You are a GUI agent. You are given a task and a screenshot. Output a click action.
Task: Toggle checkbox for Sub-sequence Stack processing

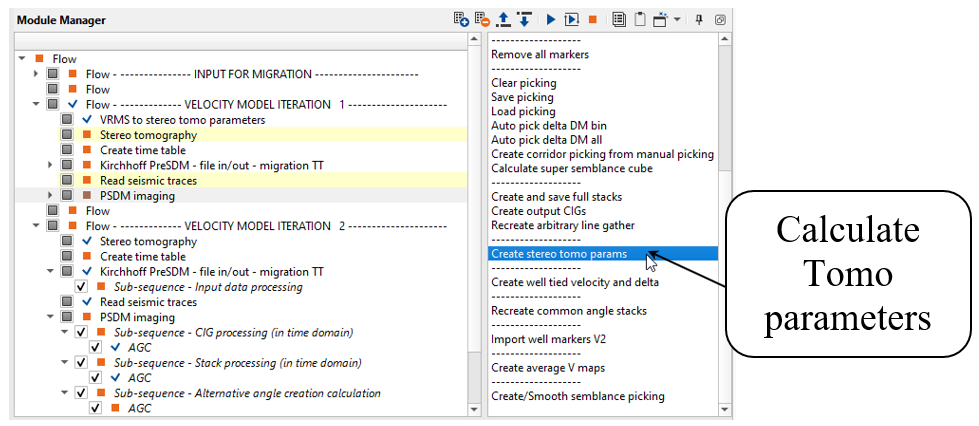click(x=82, y=363)
